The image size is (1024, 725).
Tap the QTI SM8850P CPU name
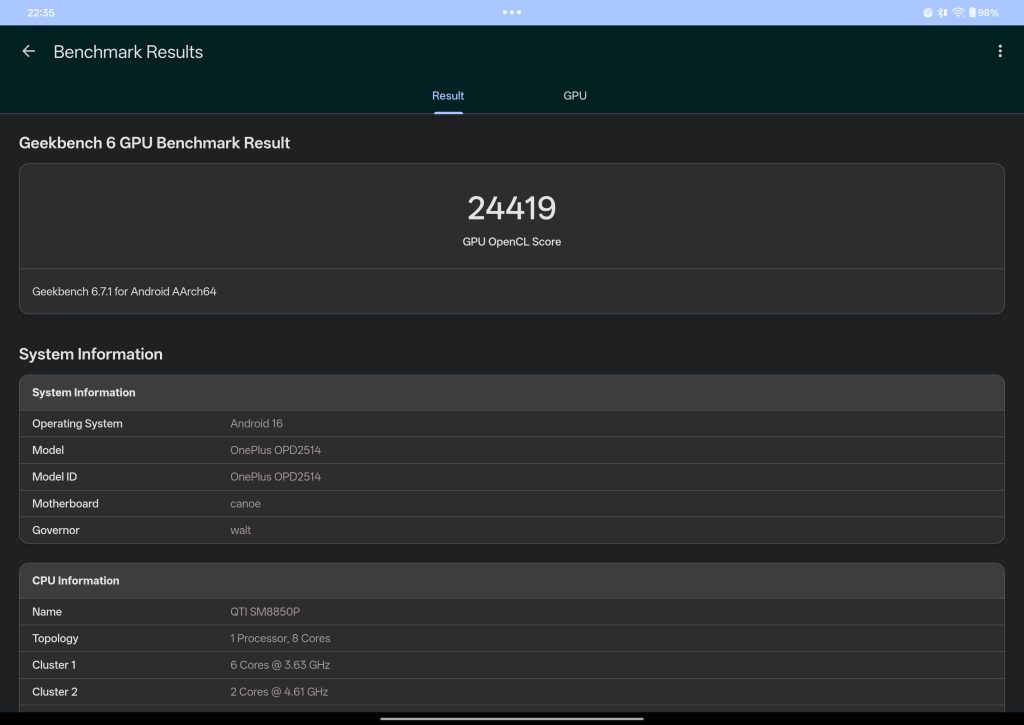coord(265,611)
